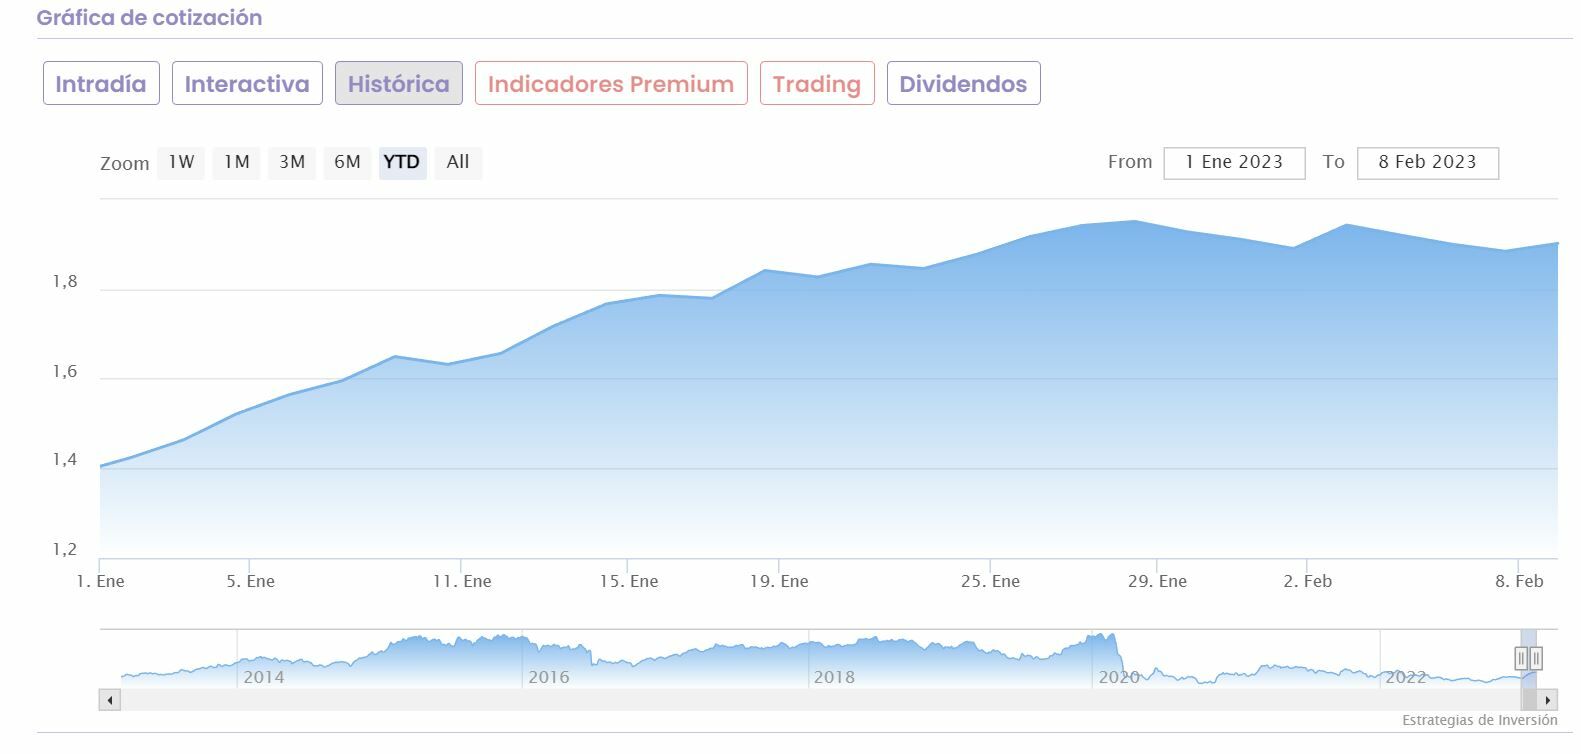Viewport: 1581px width, 754px height.
Task: Open the Intradía chart tab
Action: (x=101, y=84)
